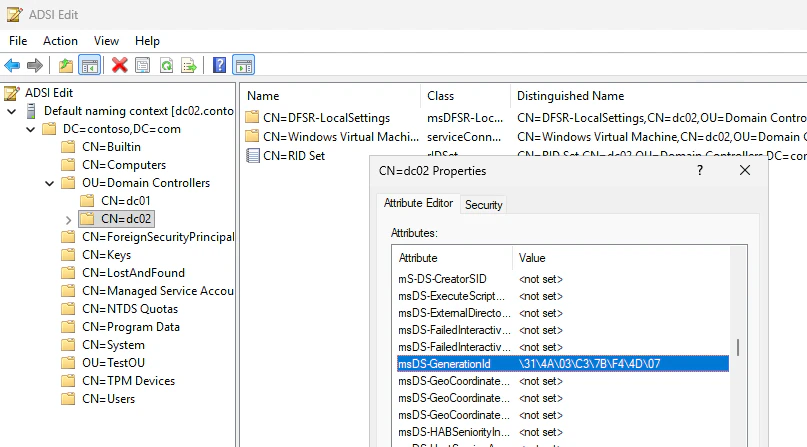Open Help via question mark icon

click(219, 65)
